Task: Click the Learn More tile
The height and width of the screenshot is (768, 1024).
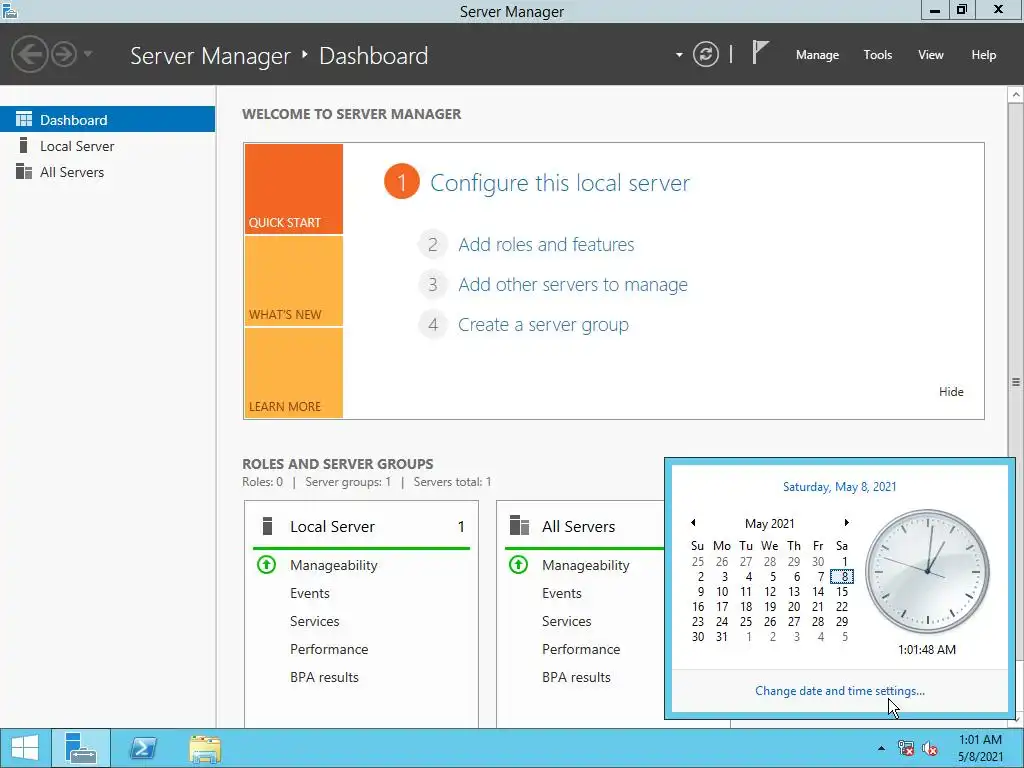Action: point(293,373)
